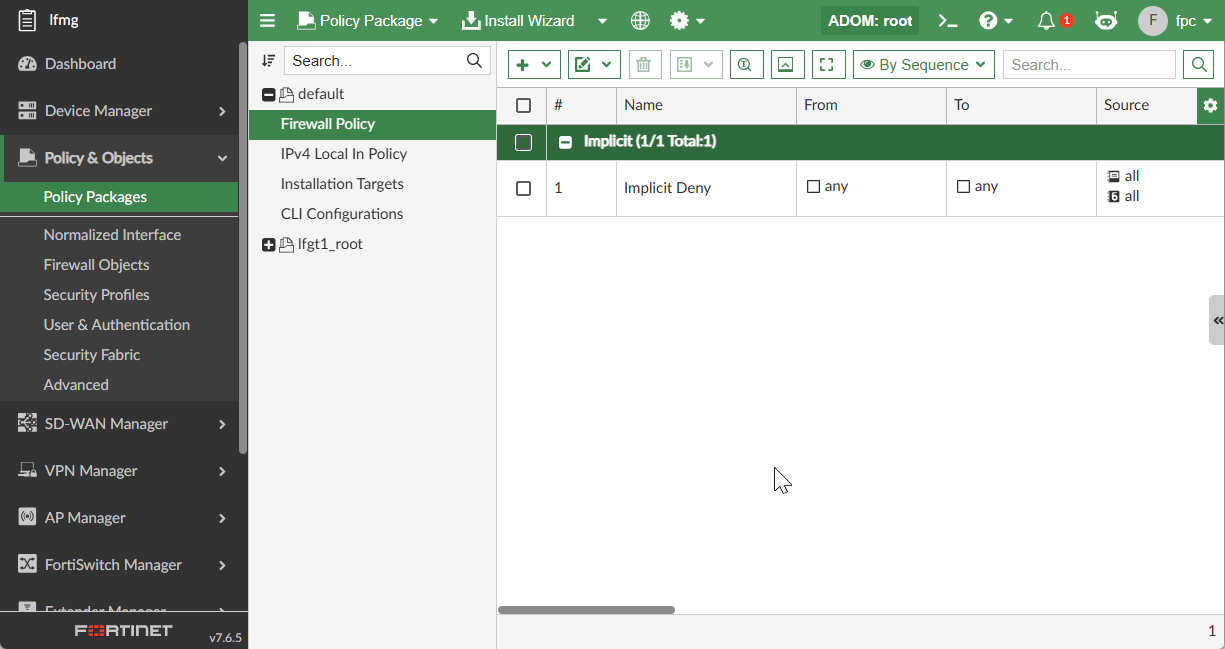Collapse the default package tree node

coord(268,94)
